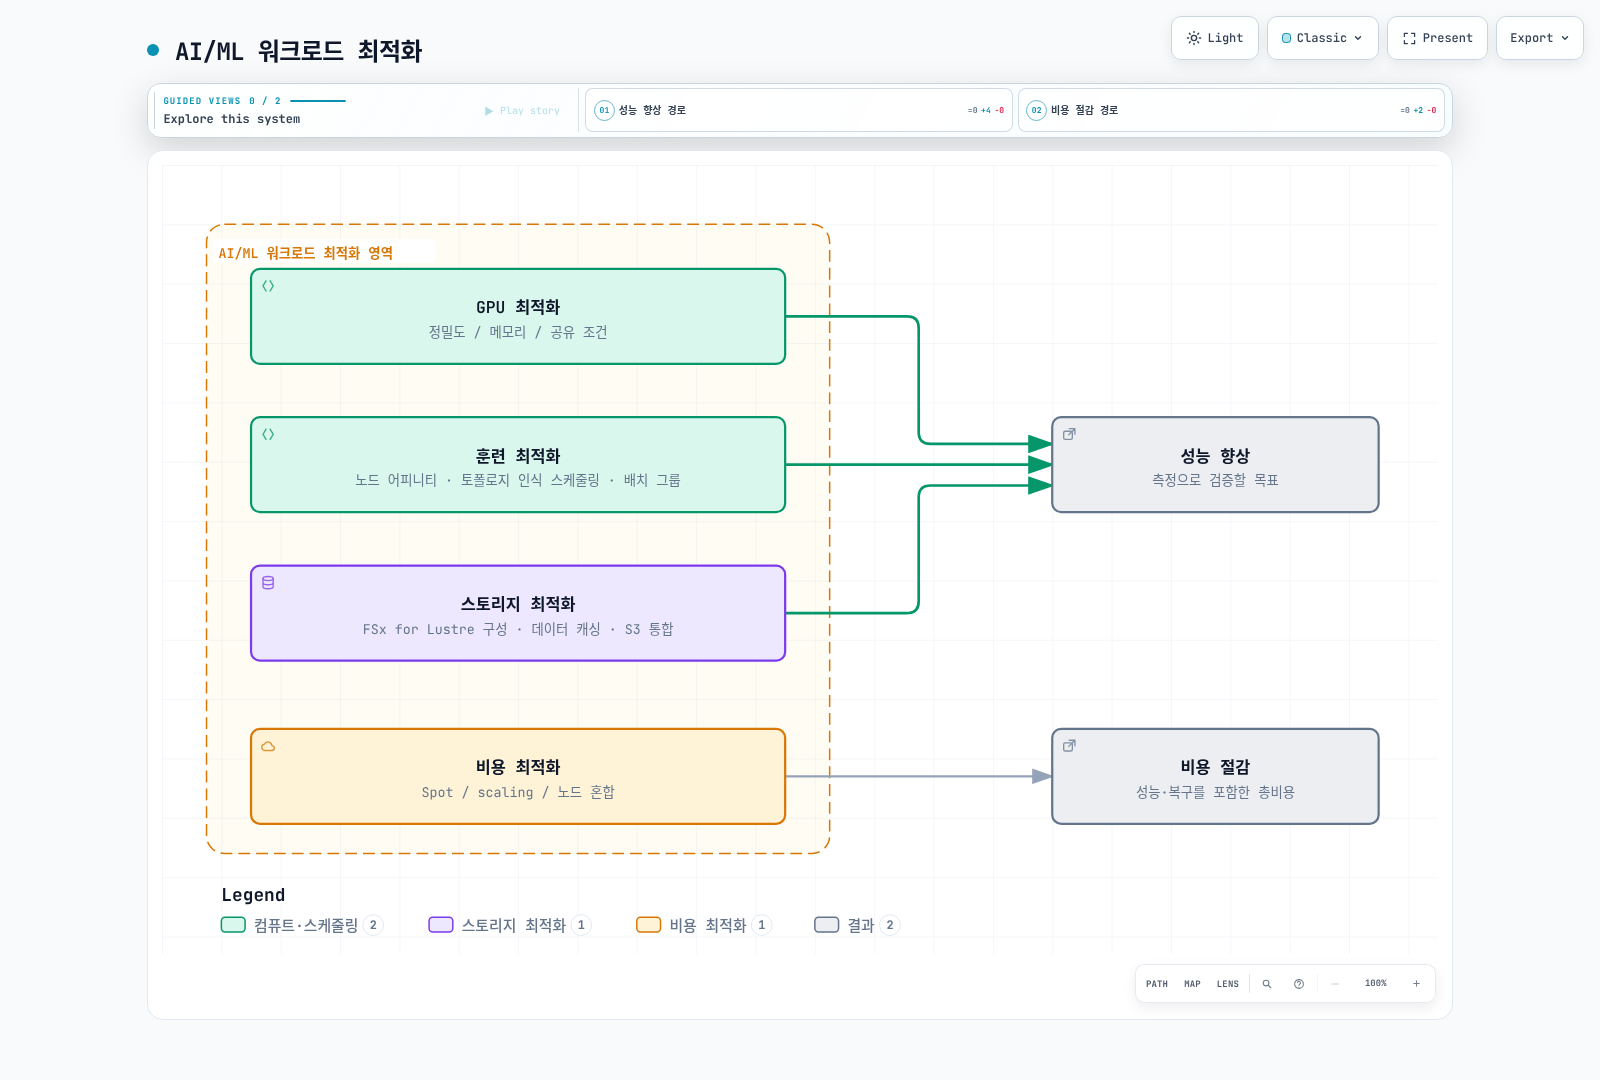
Task: Click the number 01 step badge
Action: click(x=604, y=110)
